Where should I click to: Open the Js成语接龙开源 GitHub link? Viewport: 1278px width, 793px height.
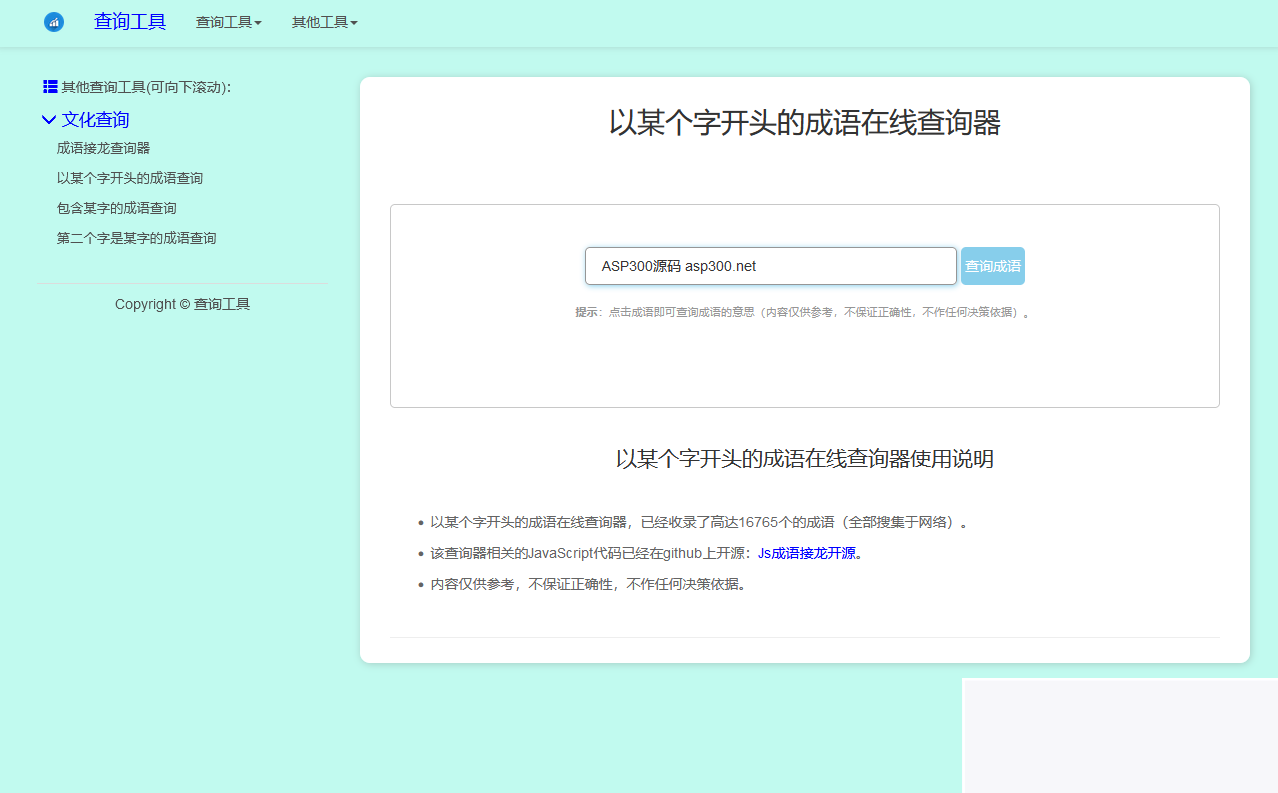[x=806, y=552]
